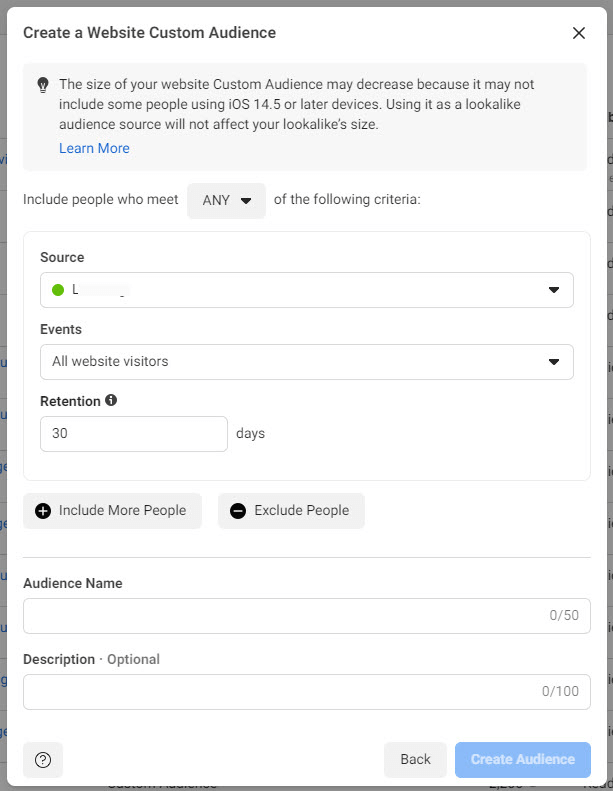Click the Retention info icon
Viewport: 613px width, 791px height.
111,400
